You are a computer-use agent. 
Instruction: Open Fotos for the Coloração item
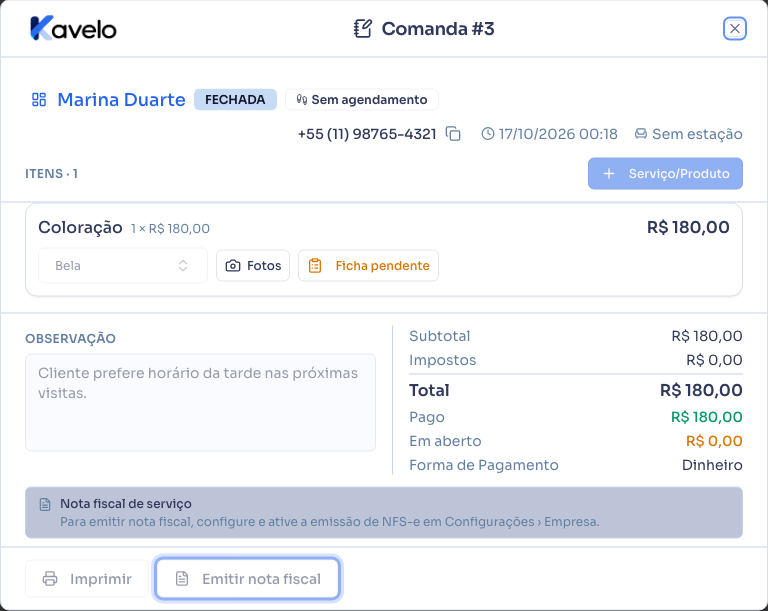coord(253,266)
